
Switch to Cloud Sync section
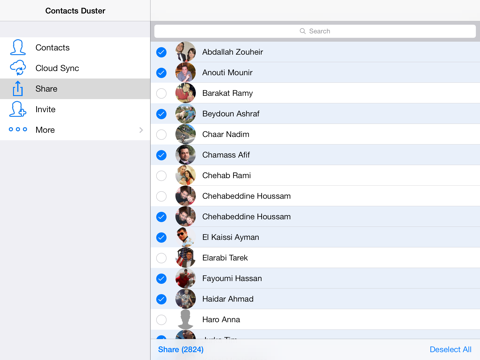tap(57, 68)
